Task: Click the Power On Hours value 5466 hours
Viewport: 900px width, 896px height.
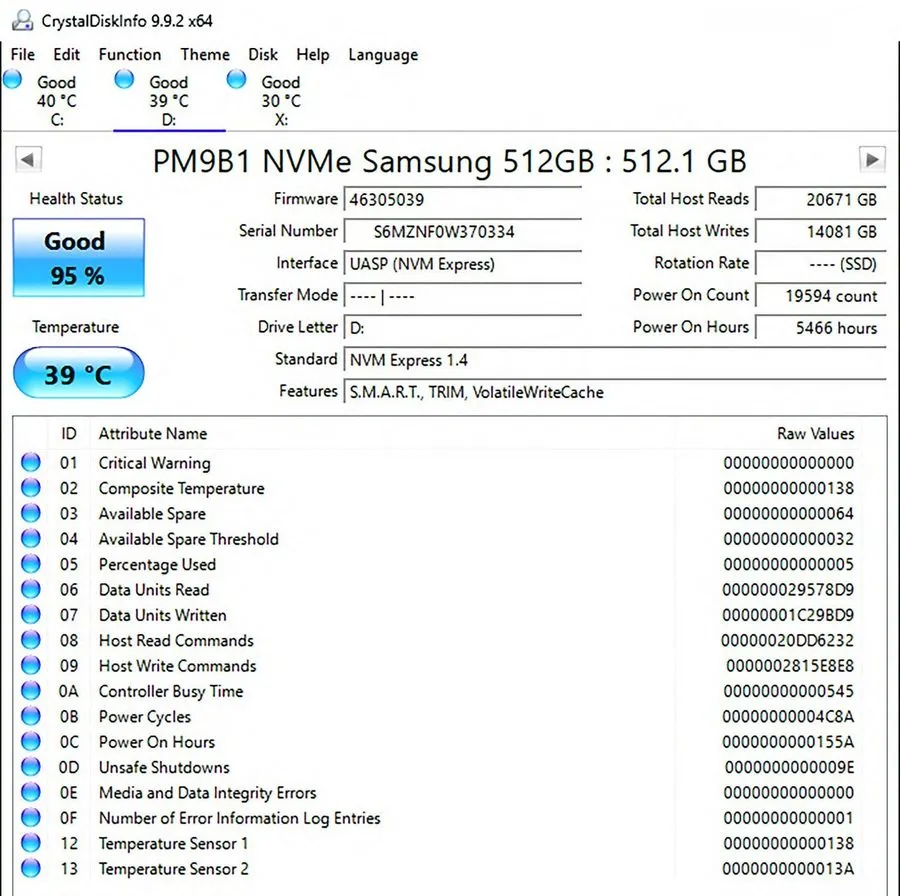Action: [821, 328]
